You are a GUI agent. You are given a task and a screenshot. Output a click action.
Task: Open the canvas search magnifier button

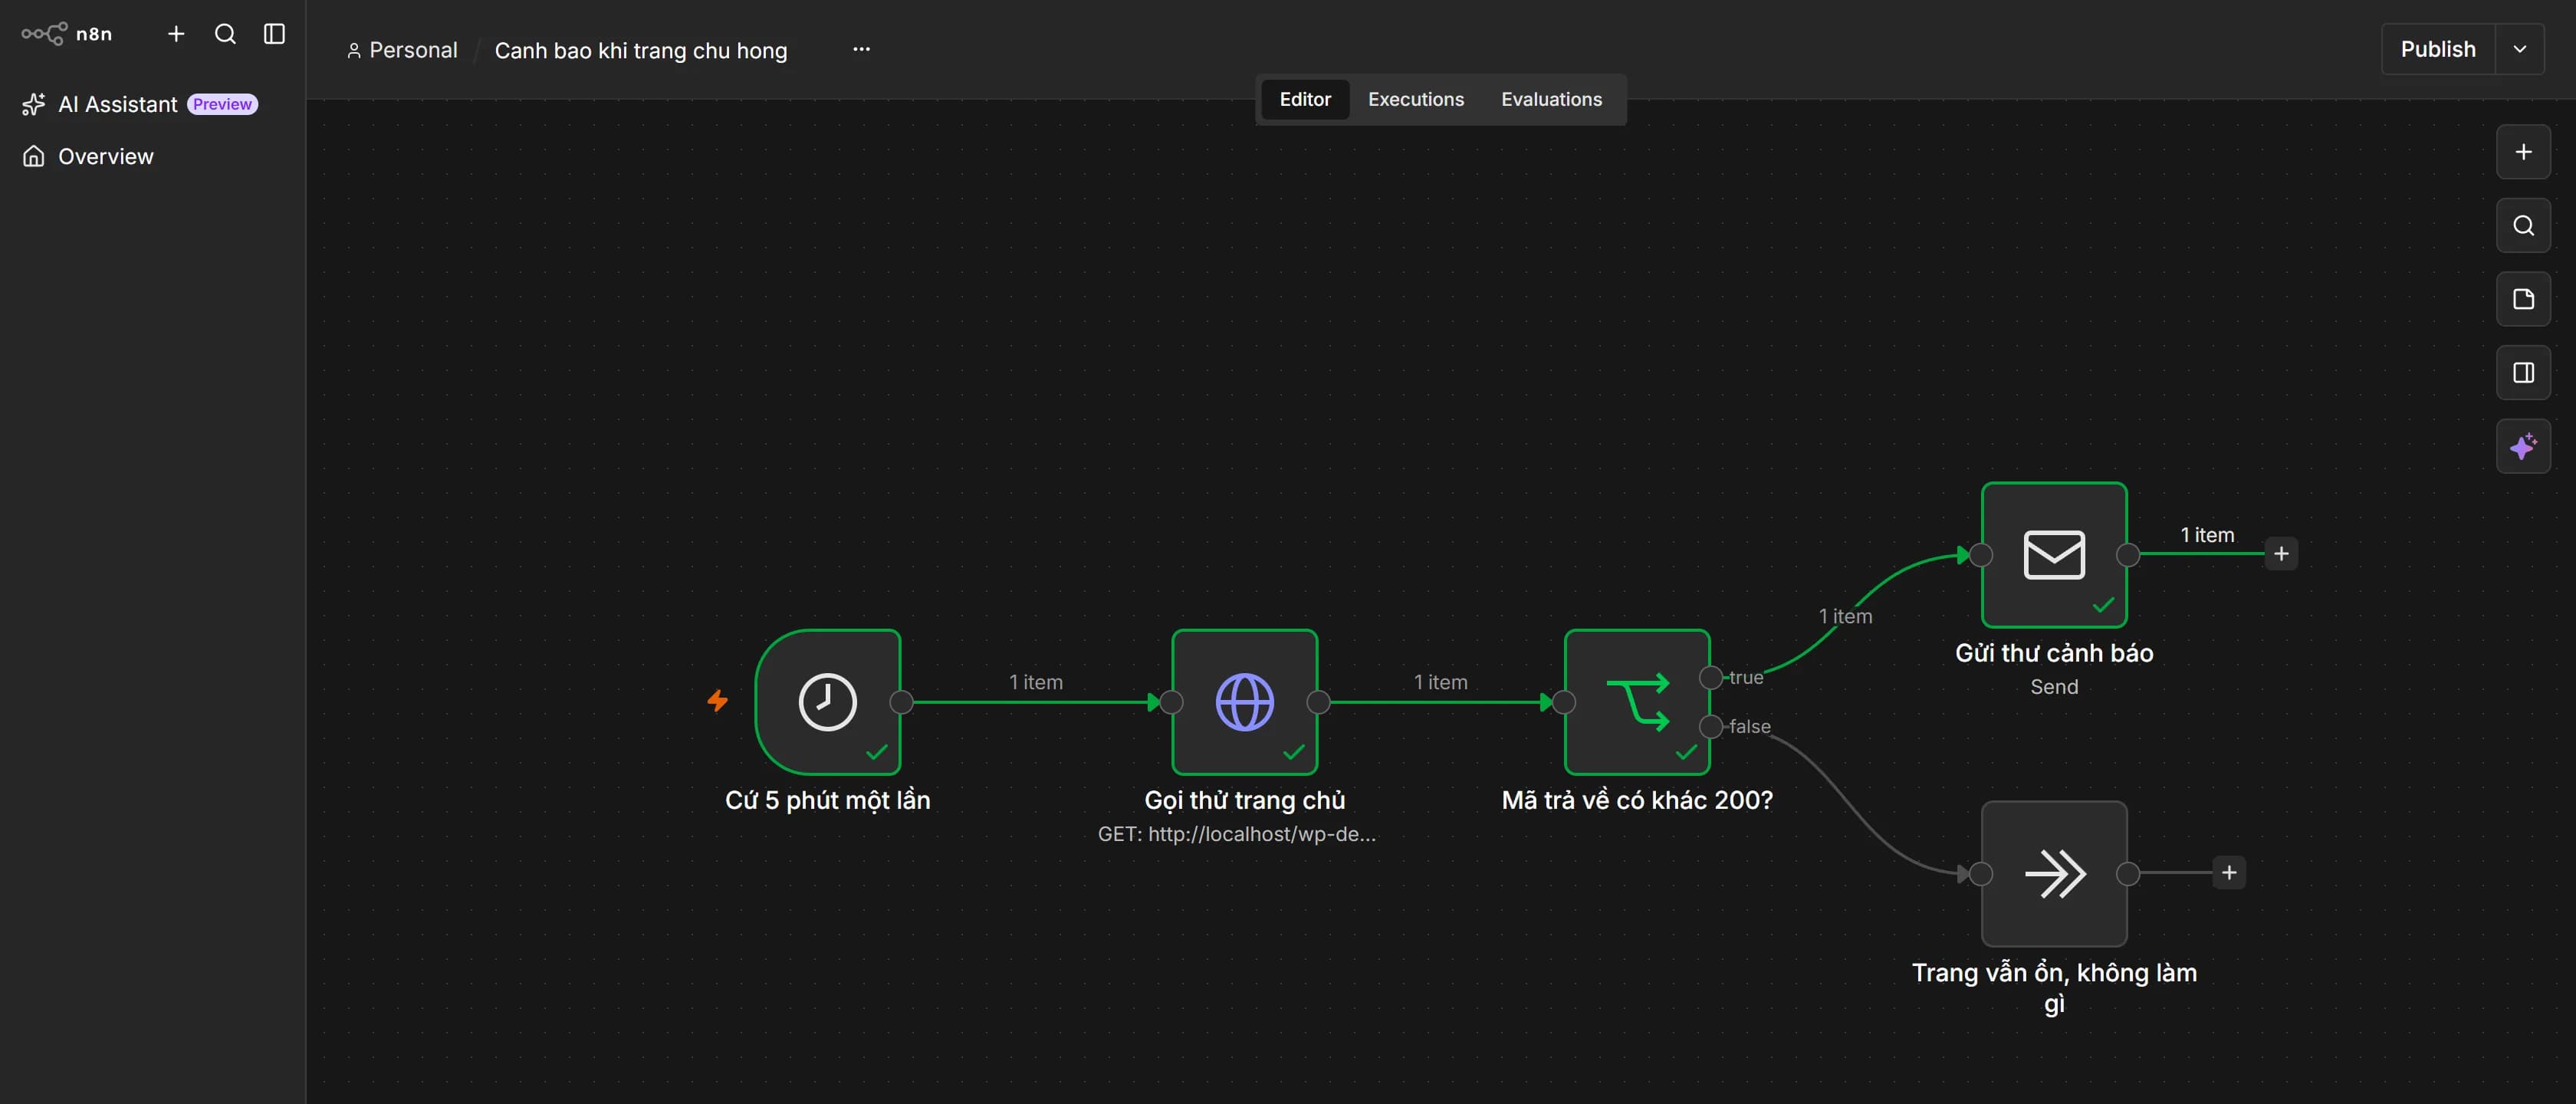2523,226
